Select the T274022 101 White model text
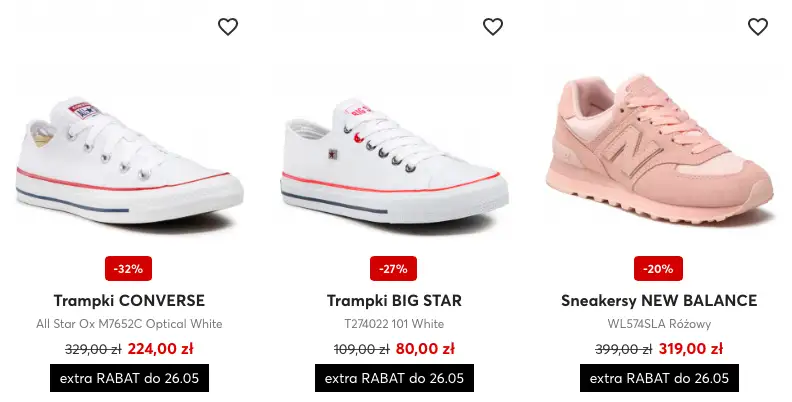This screenshot has height=402, width=792. click(x=394, y=324)
